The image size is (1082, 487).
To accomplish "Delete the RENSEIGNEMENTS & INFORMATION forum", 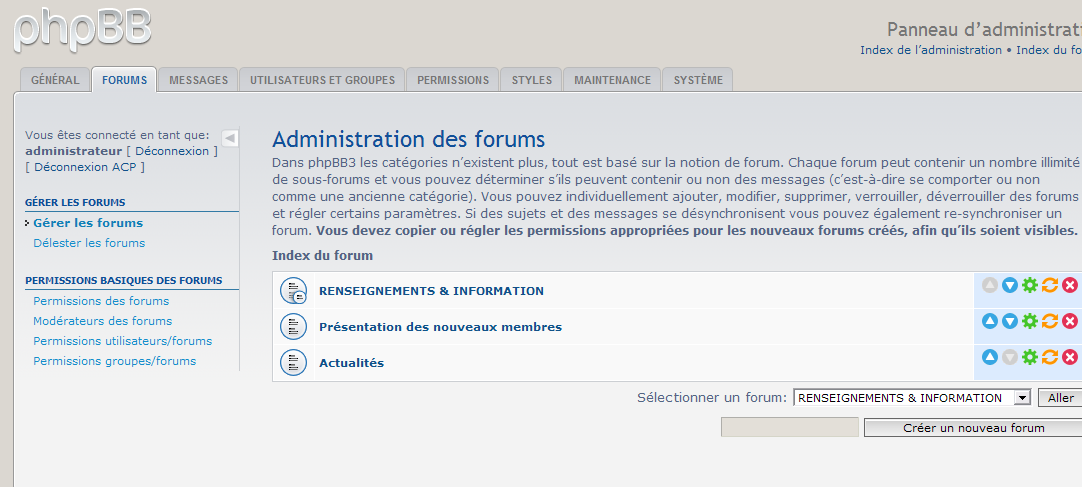I will click(x=1070, y=286).
